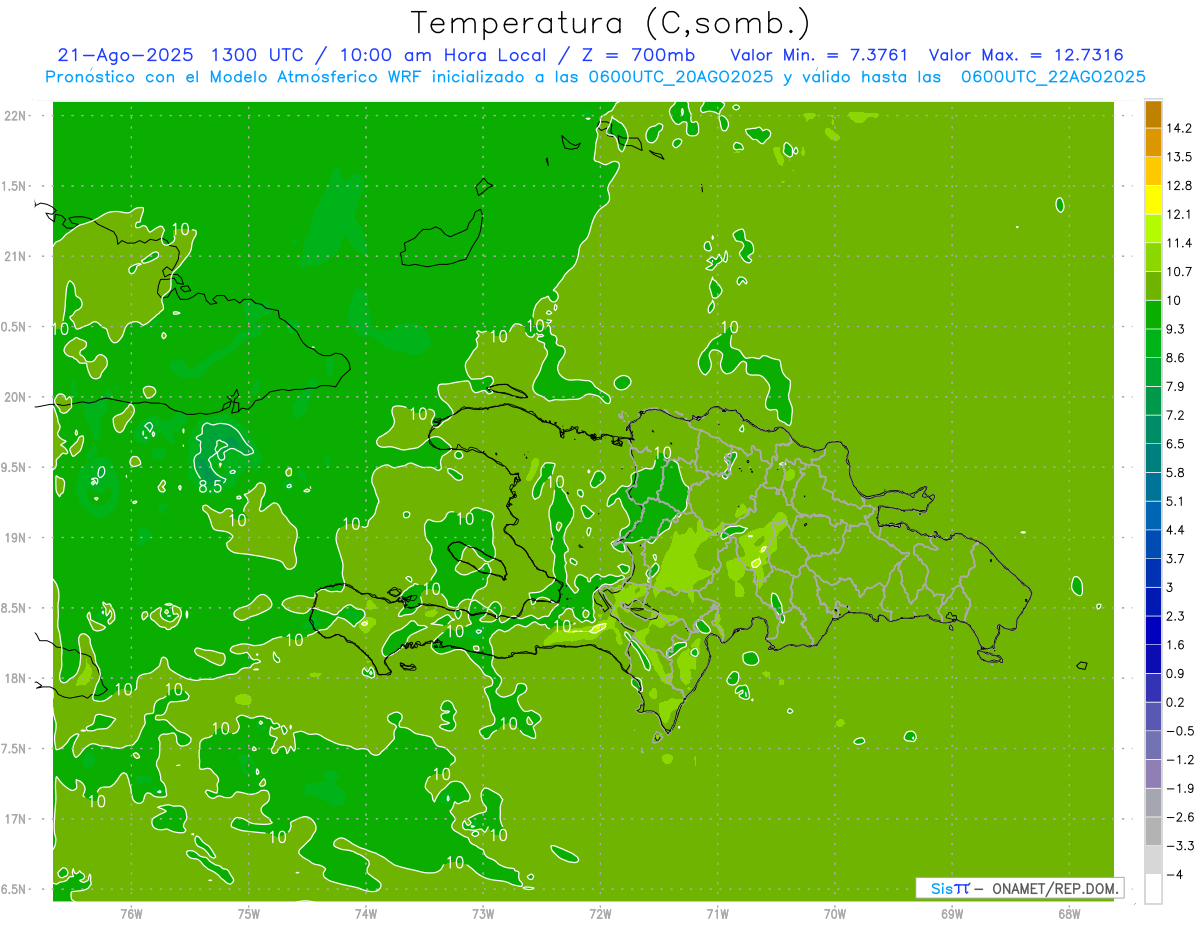Click "10:00 am Hora Local" text
Screen dimensions: 1200x927
click(x=441, y=54)
